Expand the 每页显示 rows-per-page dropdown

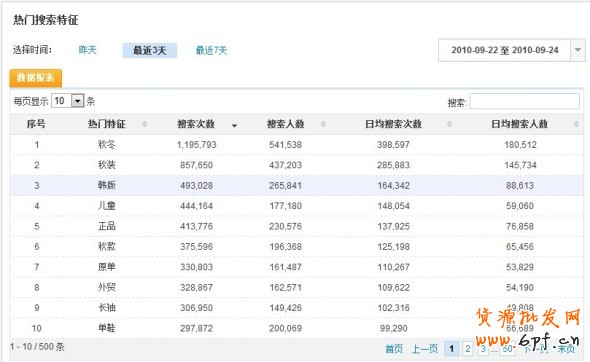(78, 101)
